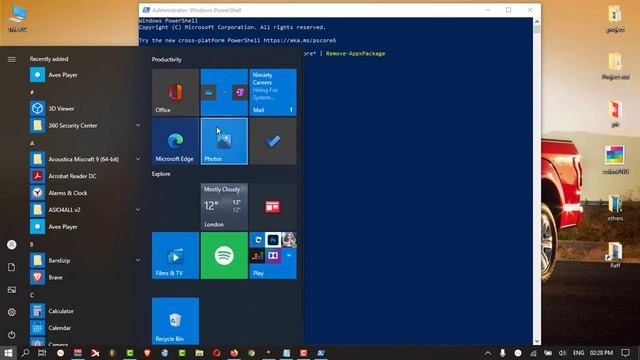Open the Start menu power options
This screenshot has width=640, height=360.
click(11, 335)
